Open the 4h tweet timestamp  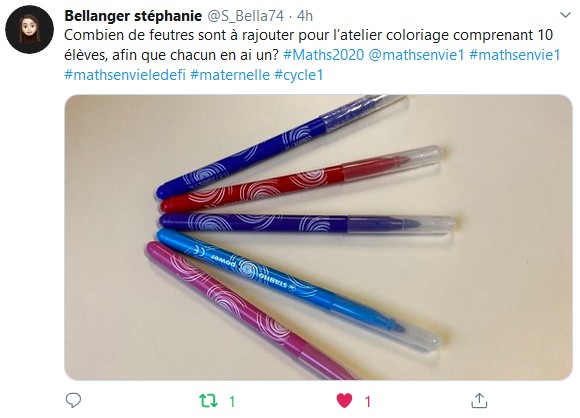(305, 16)
